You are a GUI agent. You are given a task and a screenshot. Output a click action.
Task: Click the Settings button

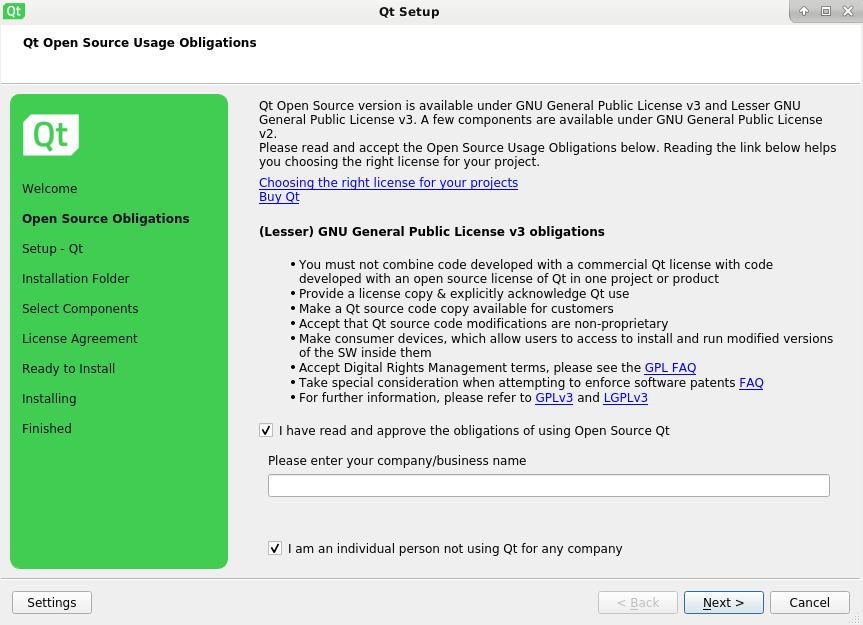pyautogui.click(x=52, y=602)
